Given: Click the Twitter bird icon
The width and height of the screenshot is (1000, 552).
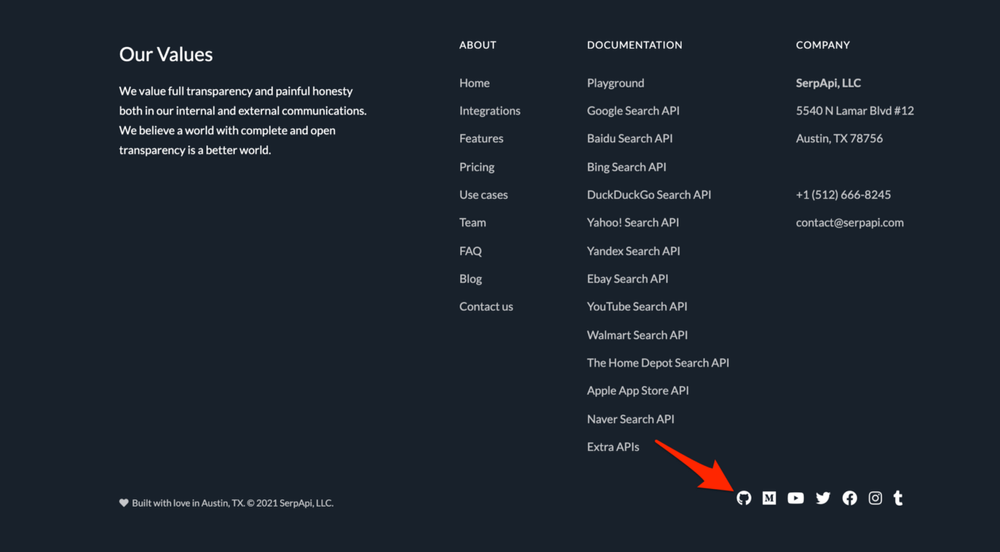Looking at the screenshot, I should pyautogui.click(x=823, y=498).
